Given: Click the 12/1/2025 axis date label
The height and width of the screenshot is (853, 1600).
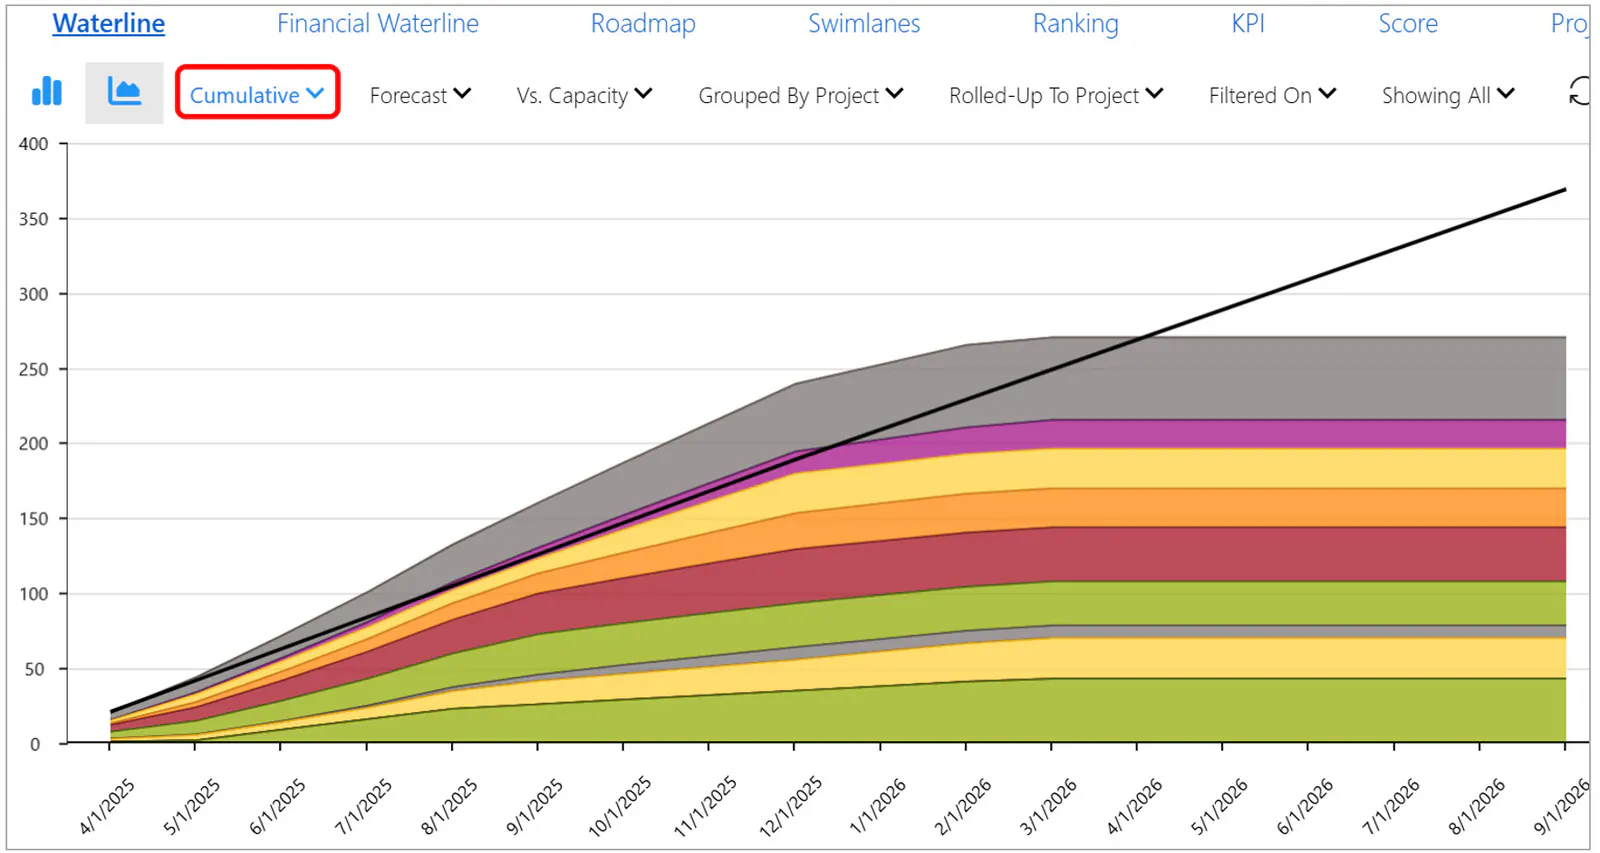Looking at the screenshot, I should coord(791,806).
